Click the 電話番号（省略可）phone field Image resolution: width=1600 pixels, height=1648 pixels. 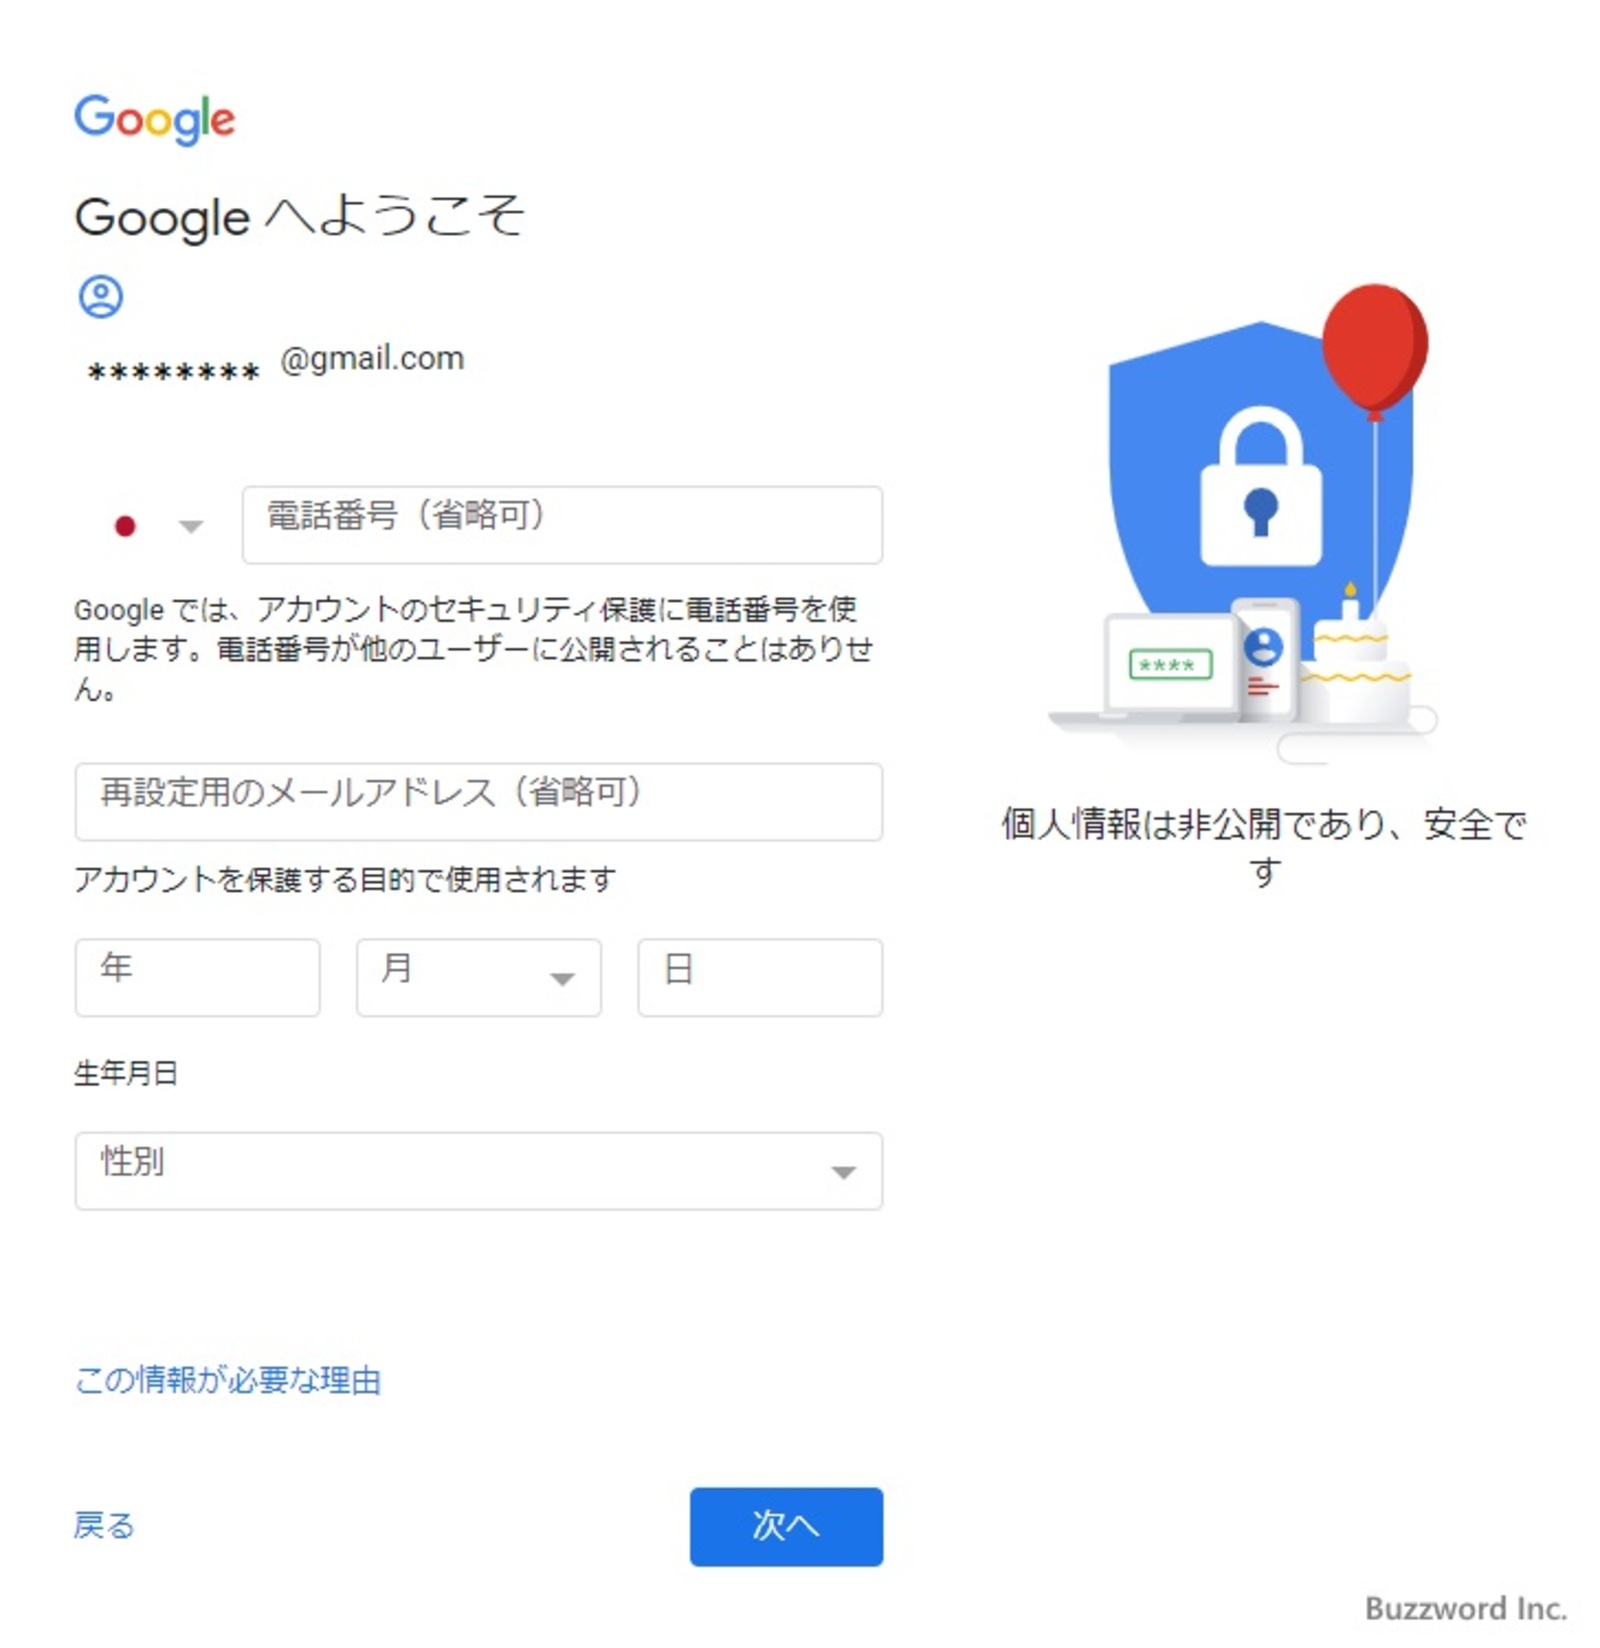pyautogui.click(x=562, y=525)
